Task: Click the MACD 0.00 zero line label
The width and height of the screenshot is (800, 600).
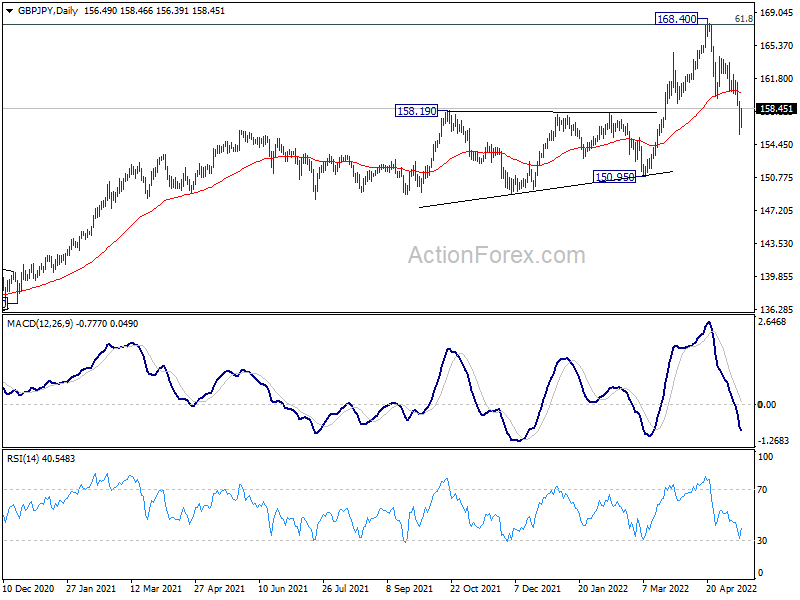Action: tap(767, 405)
